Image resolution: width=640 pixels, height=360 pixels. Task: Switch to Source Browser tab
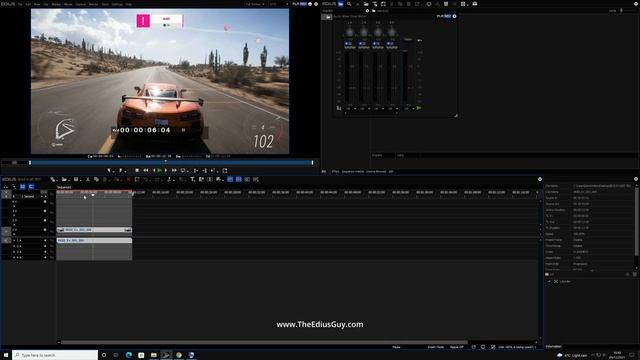376,171
